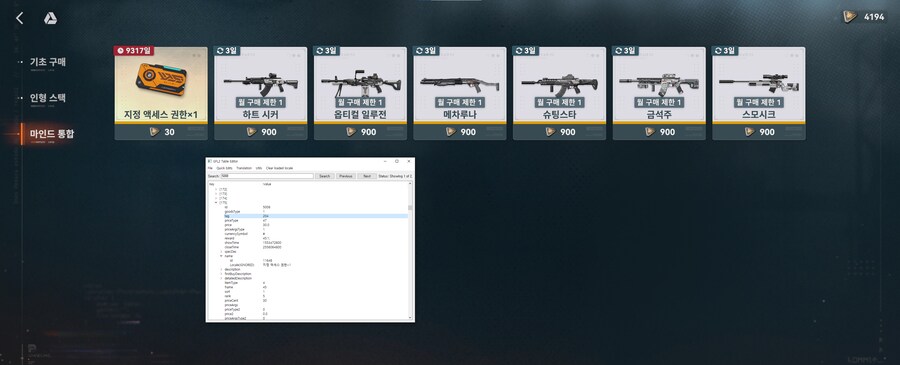Viewport: 900px width, 365px height.
Task: Select the 하트 시커 rifle card
Action: point(261,93)
